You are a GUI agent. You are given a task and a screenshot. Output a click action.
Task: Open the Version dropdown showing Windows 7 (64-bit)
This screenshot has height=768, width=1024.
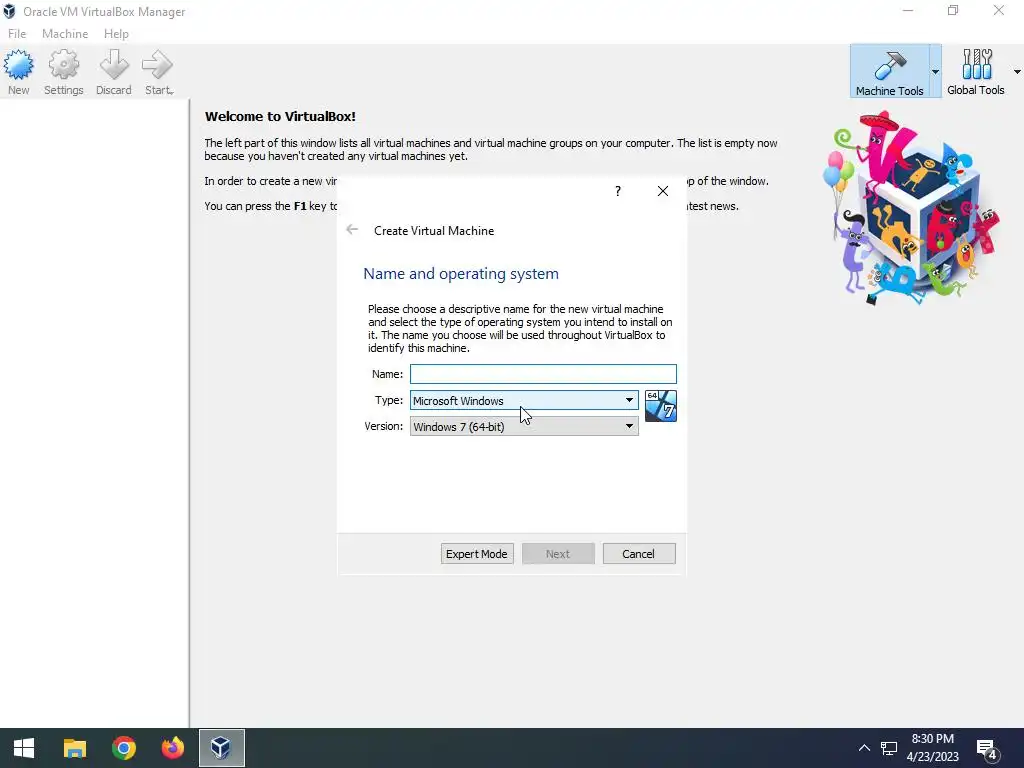click(x=524, y=426)
